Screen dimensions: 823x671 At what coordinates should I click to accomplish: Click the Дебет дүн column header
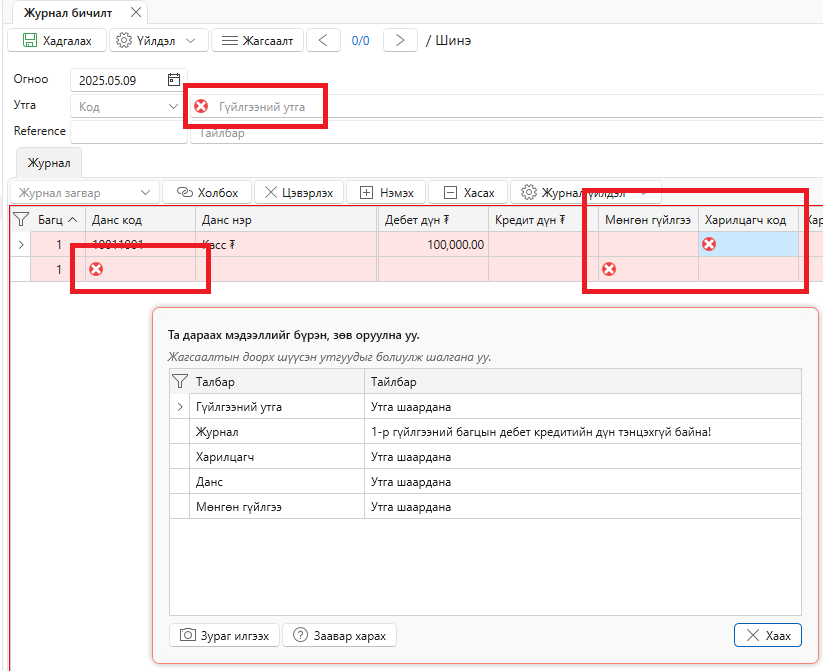pos(433,219)
